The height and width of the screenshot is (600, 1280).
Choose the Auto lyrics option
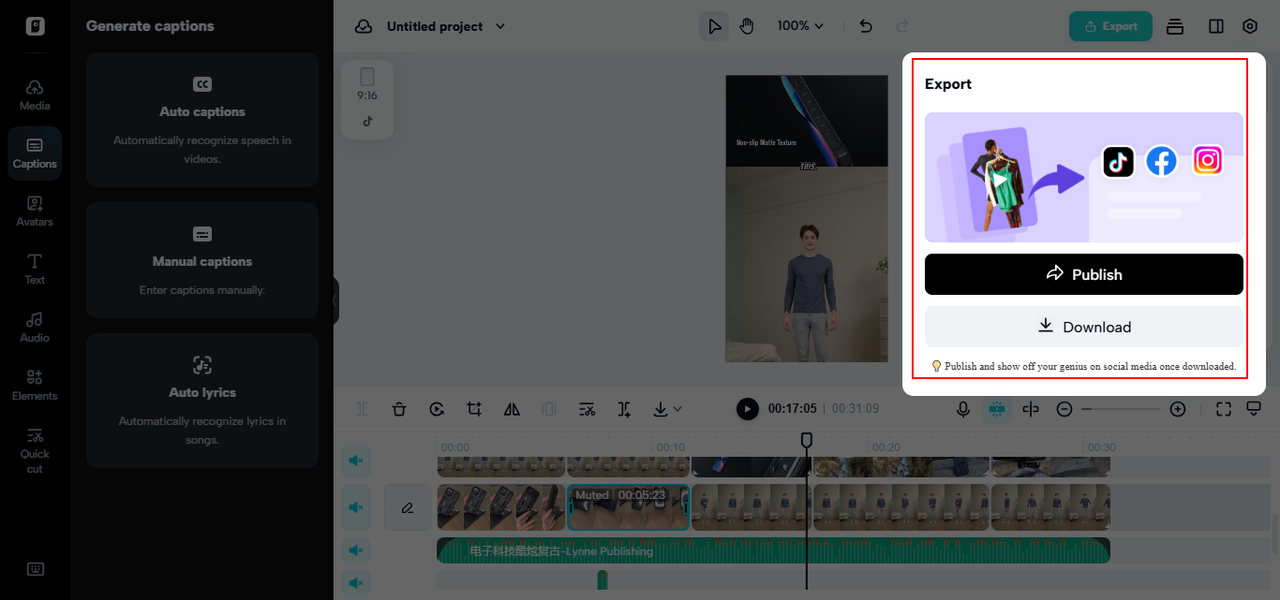tap(202, 400)
